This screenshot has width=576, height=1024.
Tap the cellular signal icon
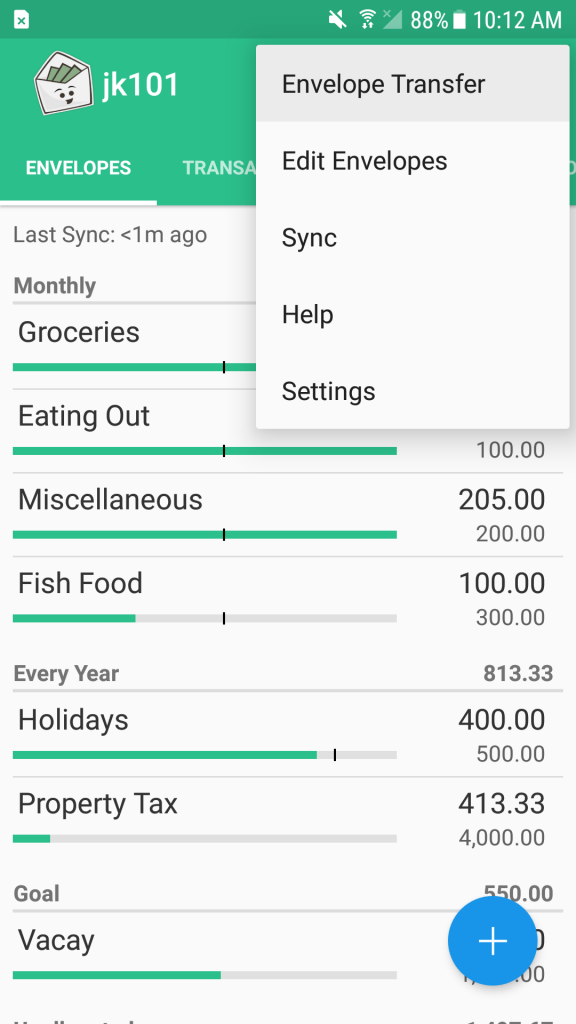[x=392, y=20]
